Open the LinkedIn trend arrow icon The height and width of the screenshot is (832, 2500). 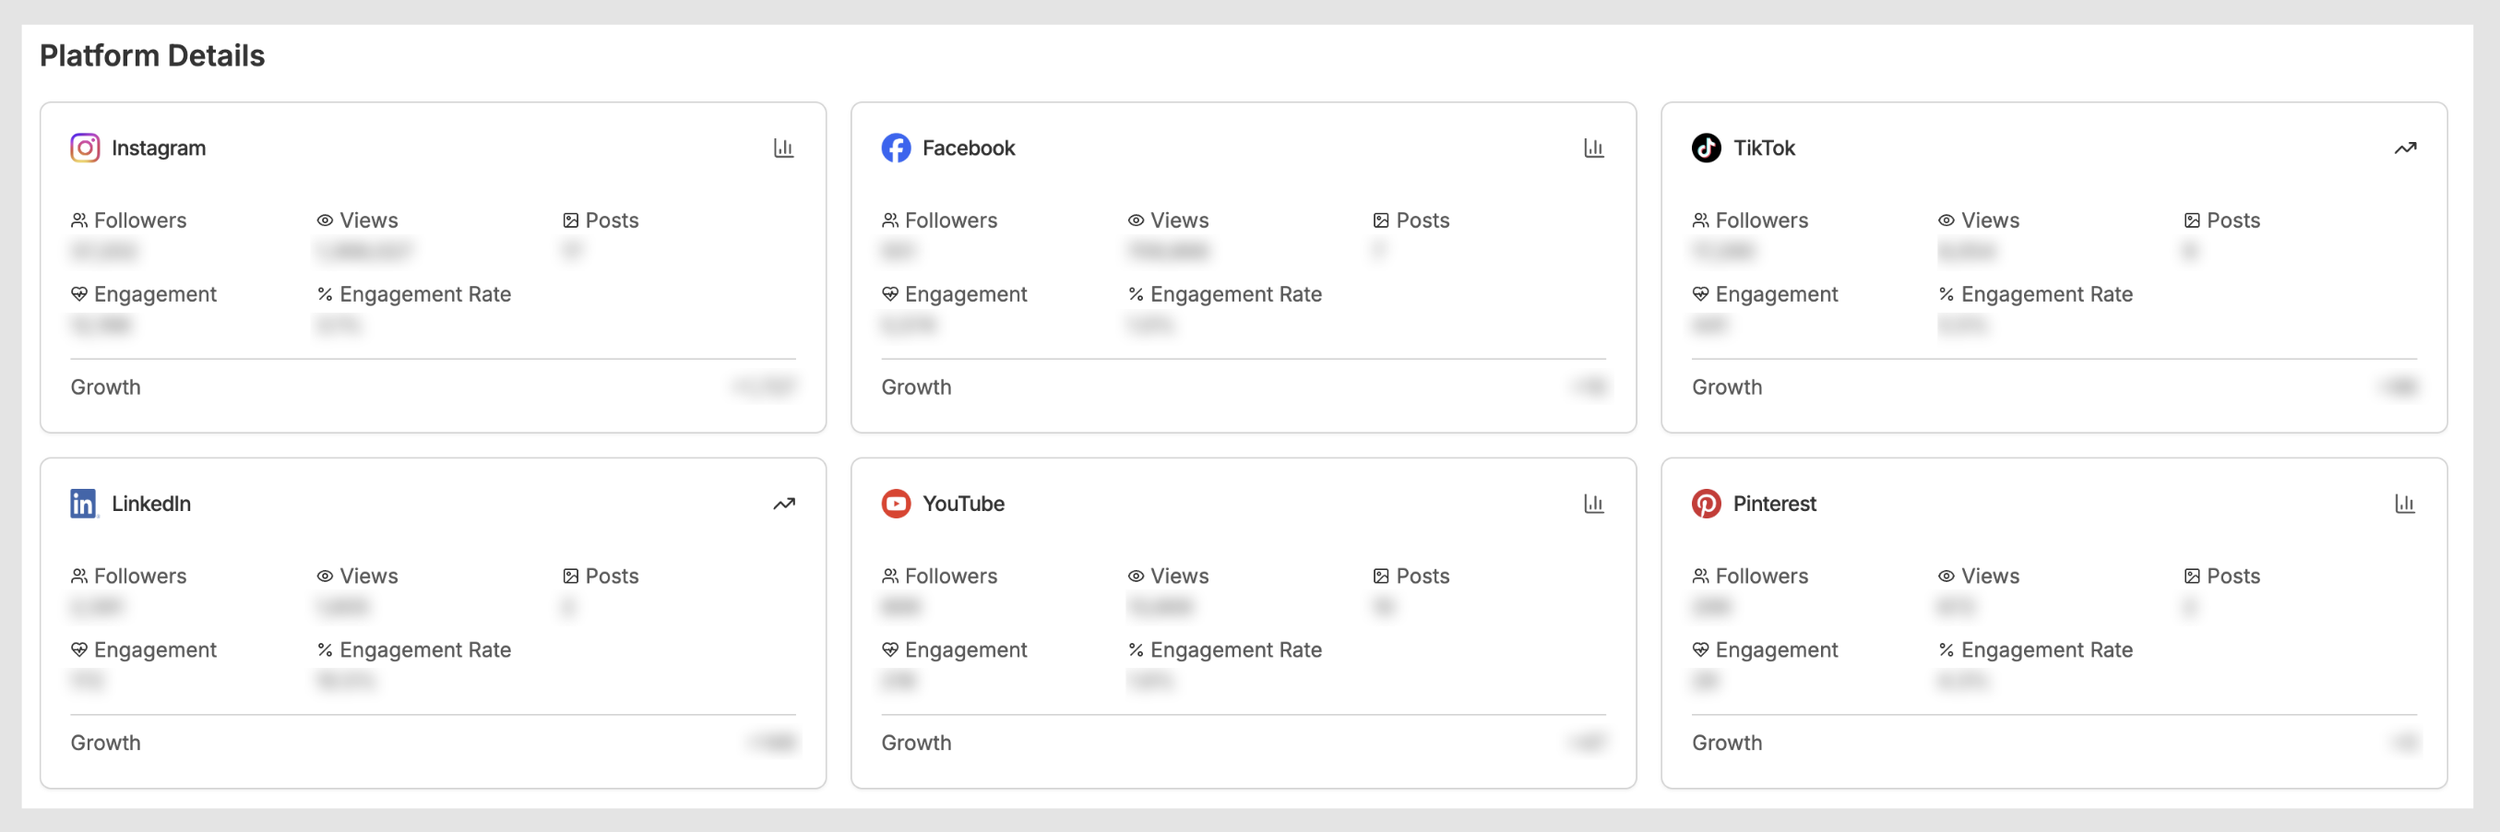pyautogui.click(x=784, y=504)
